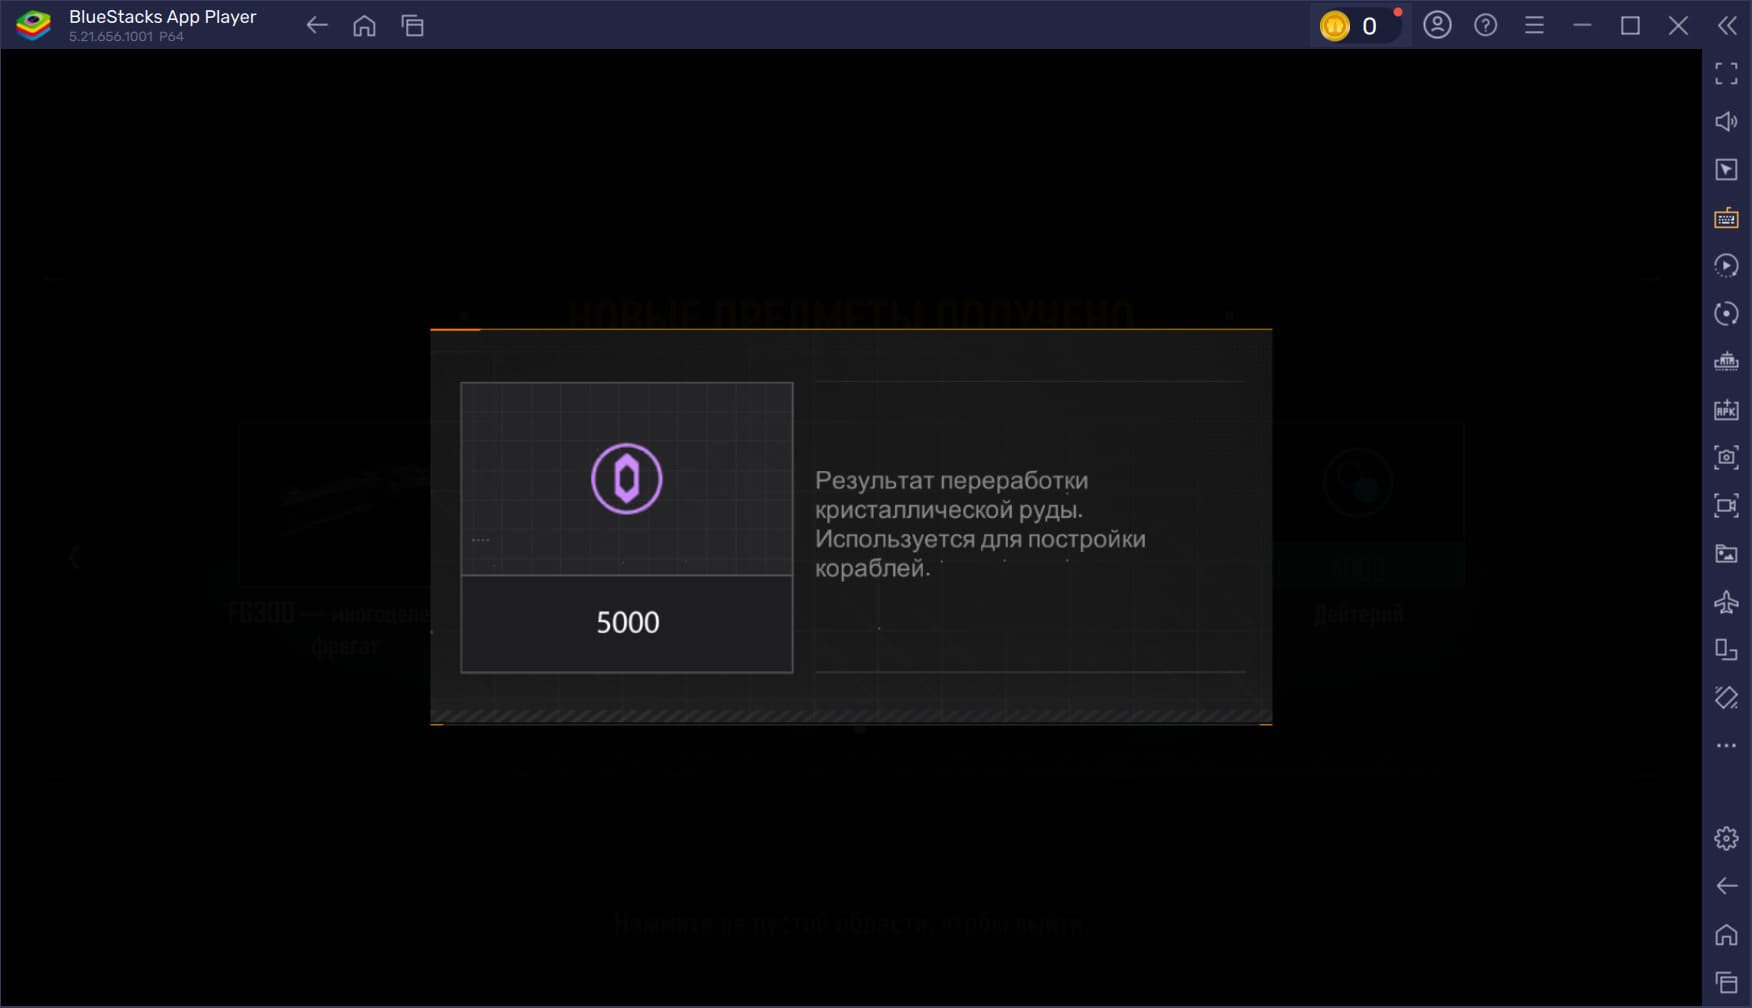Go to BlueStacks home from title bar
Screen dimensions: 1752x1008
(x=364, y=26)
